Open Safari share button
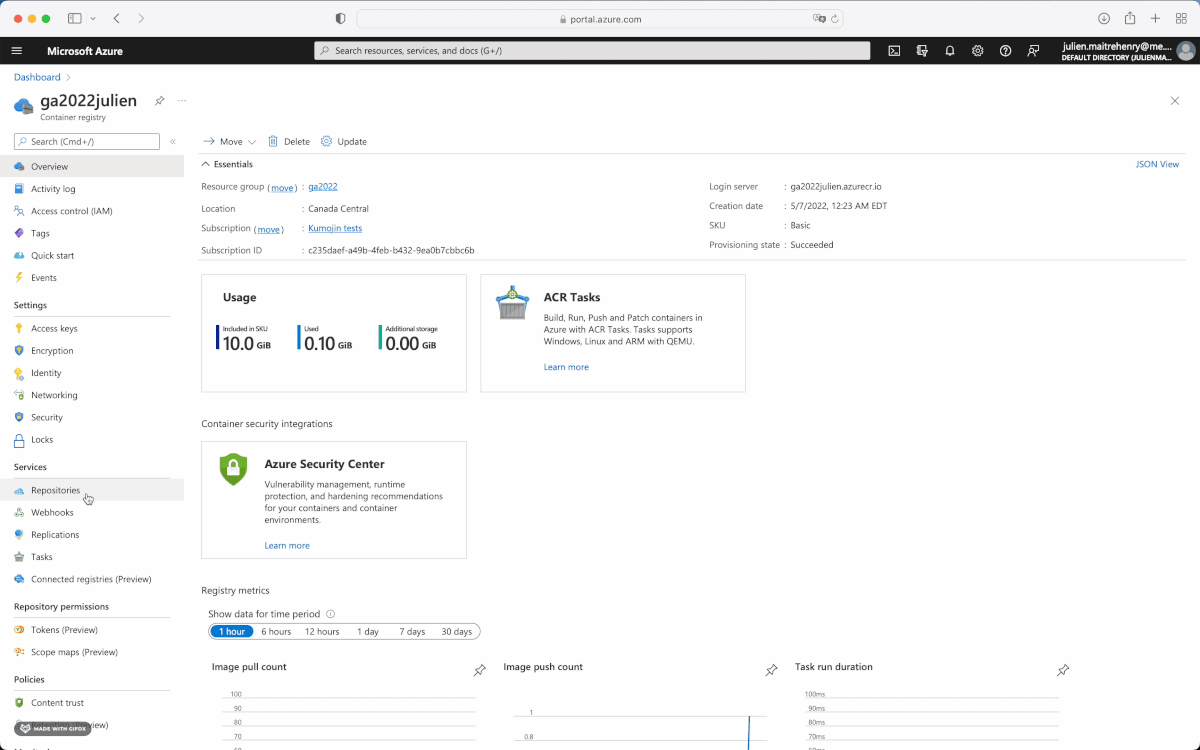This screenshot has height=750, width=1200. tap(1130, 19)
